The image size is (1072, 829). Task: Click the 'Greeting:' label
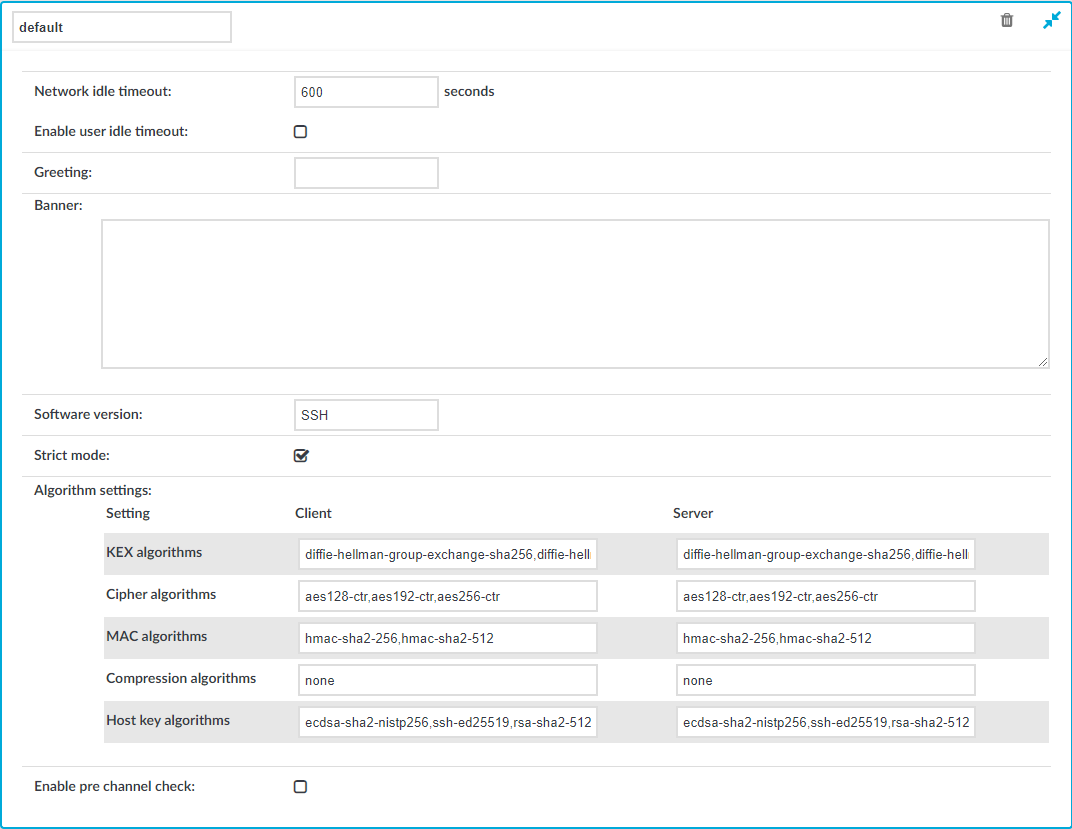(x=63, y=172)
